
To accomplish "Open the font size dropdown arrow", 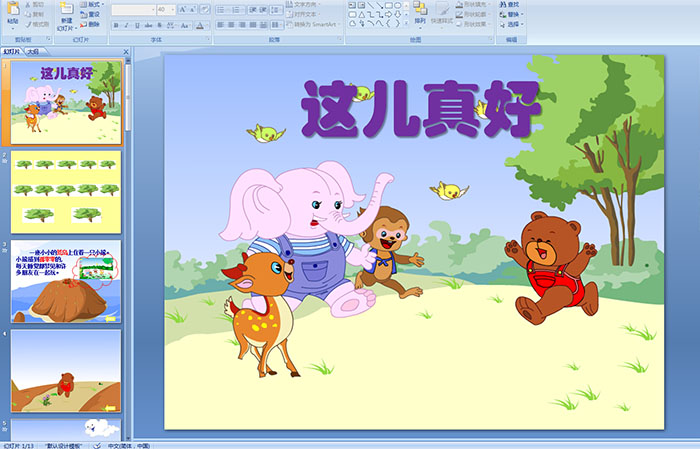I will pyautogui.click(x=173, y=10).
